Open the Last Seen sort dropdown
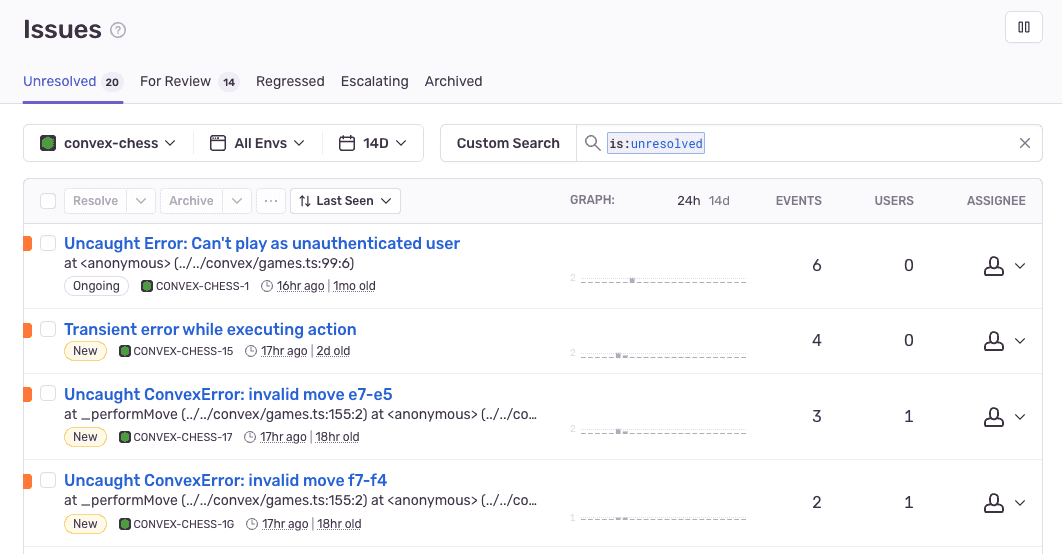Viewport: 1062px width, 554px height. (x=345, y=201)
